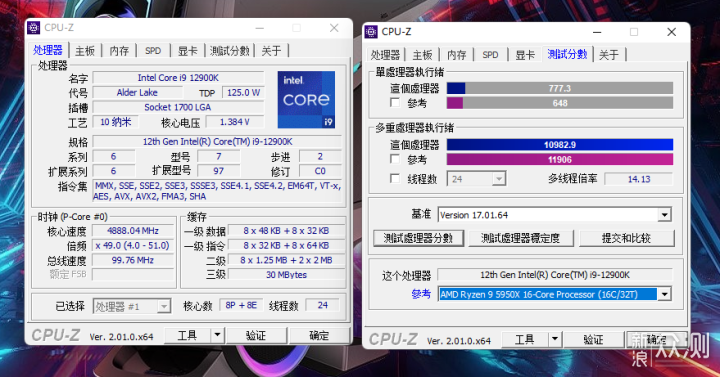Open SPD tab in right CPU-Z window
The image size is (720, 377).
point(490,55)
